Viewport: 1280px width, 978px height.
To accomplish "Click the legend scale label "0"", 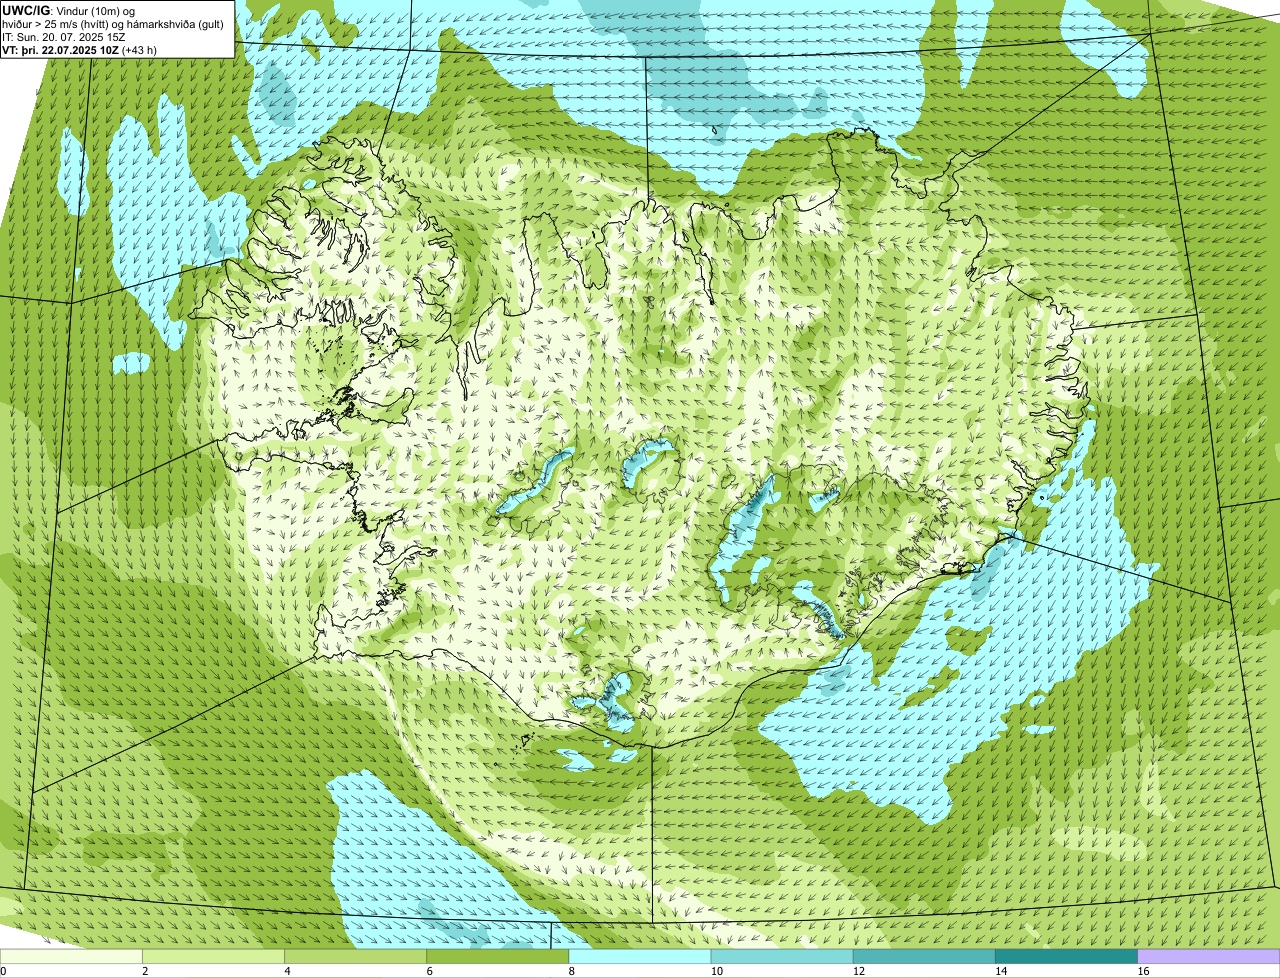I will click(x=3, y=971).
